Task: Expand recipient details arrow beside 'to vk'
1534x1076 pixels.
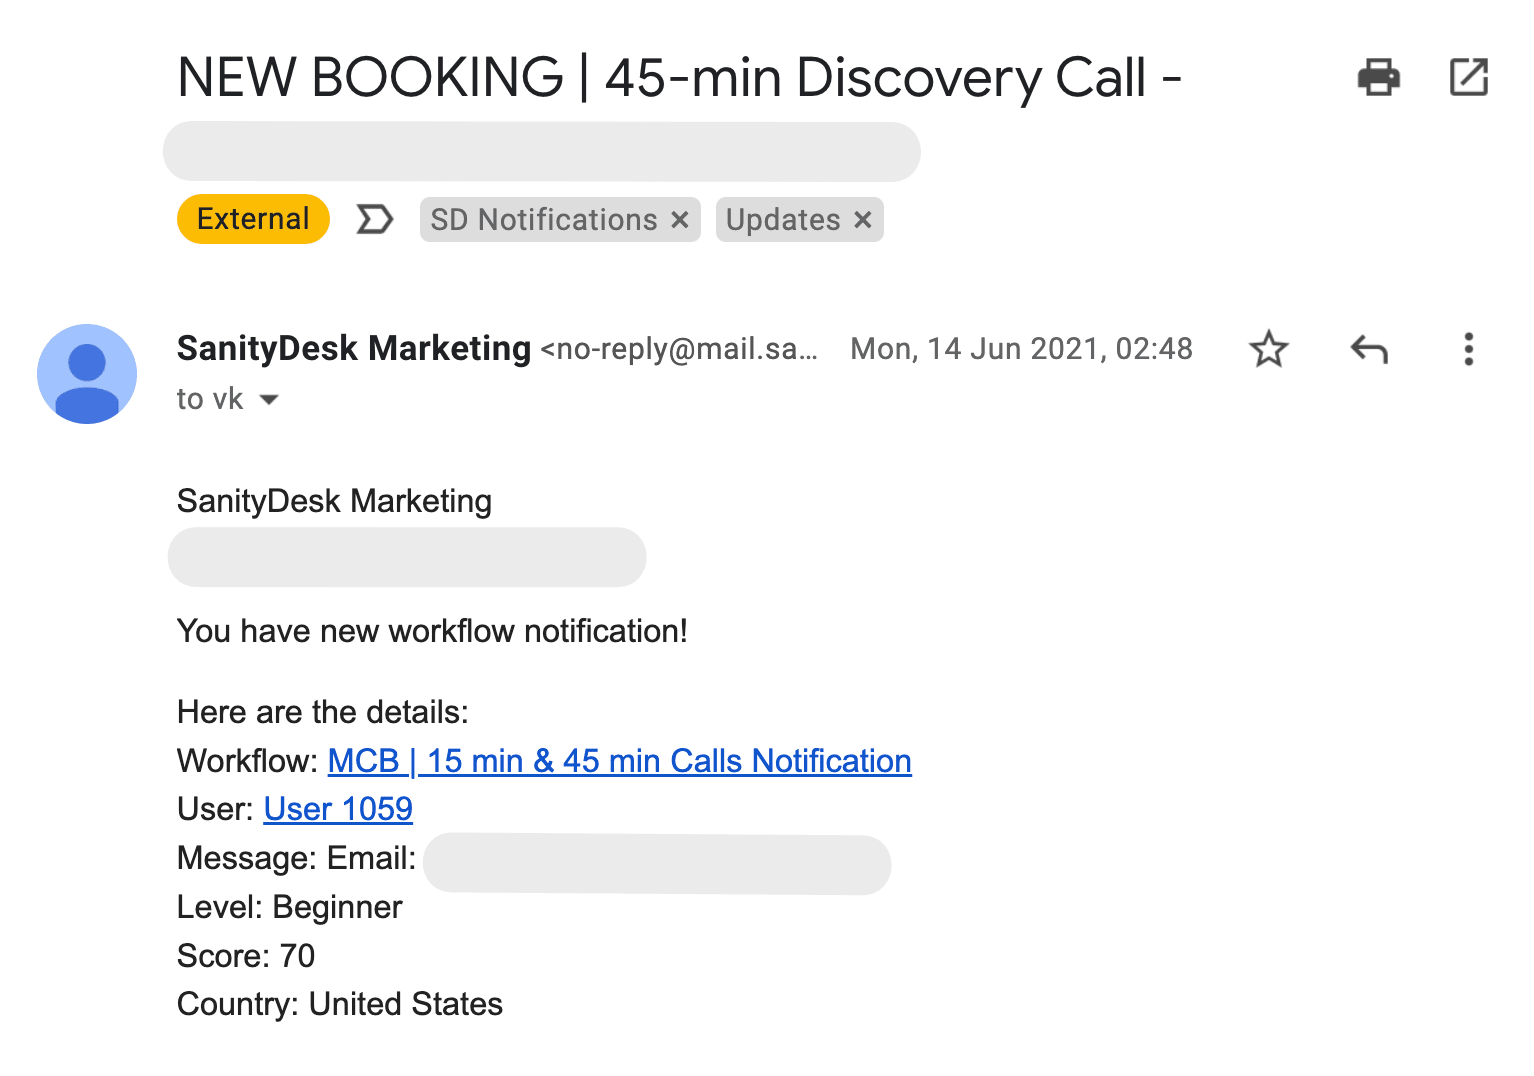Action: (x=268, y=400)
